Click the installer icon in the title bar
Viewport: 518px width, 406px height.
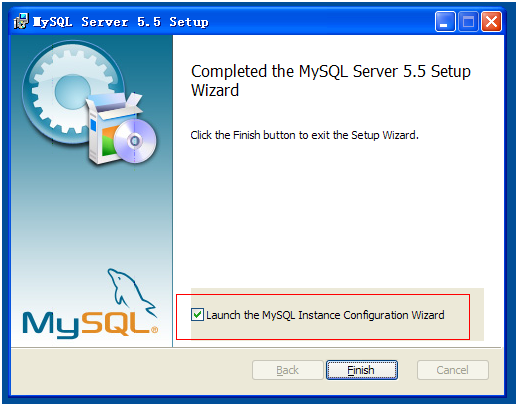pyautogui.click(x=21, y=22)
